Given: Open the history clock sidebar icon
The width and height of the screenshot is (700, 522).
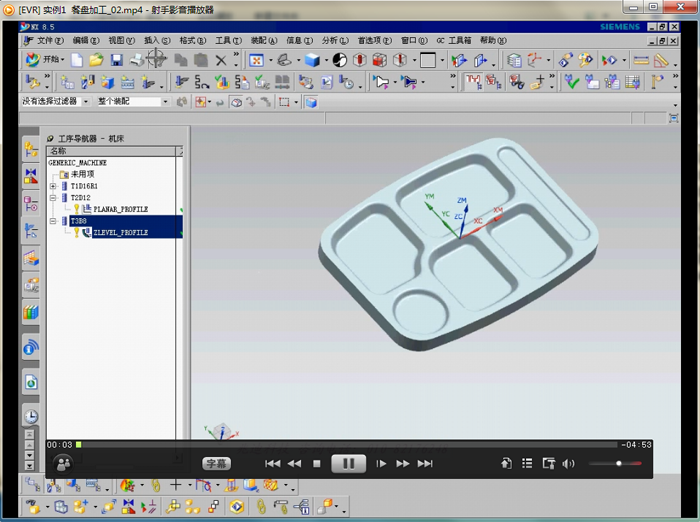Looking at the screenshot, I should pos(31,416).
